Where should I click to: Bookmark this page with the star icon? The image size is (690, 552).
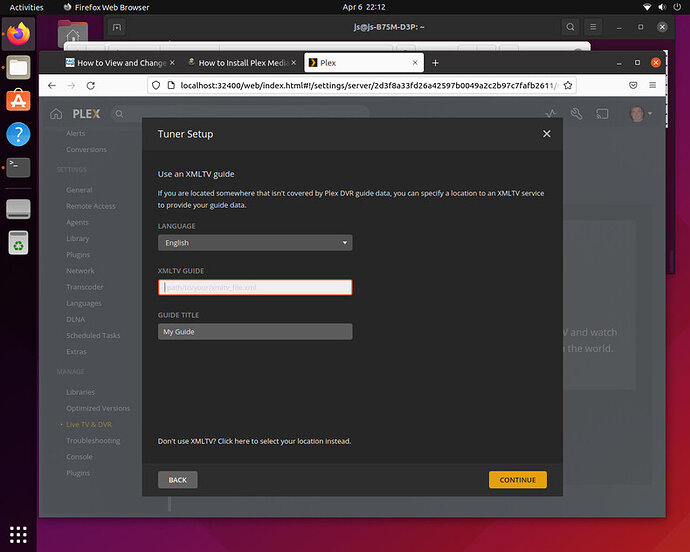click(x=568, y=85)
